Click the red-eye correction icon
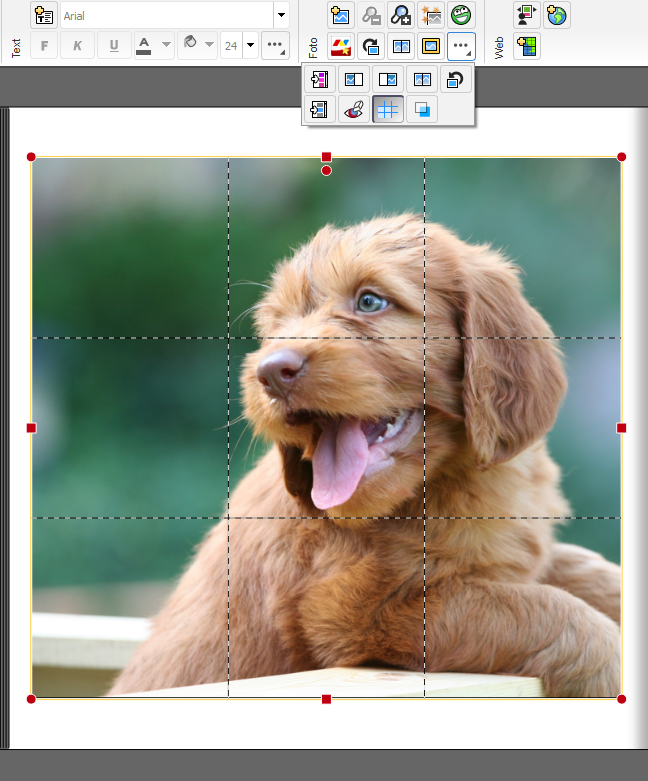 click(x=354, y=110)
